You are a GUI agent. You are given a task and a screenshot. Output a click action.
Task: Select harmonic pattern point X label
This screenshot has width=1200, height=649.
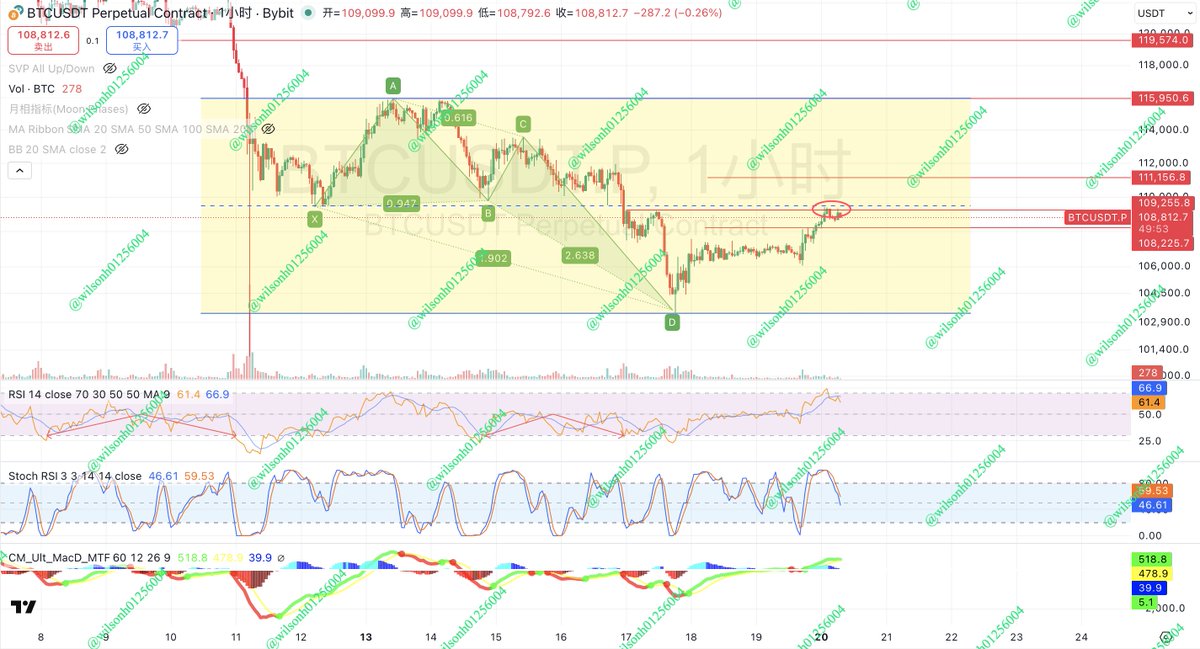[316, 219]
